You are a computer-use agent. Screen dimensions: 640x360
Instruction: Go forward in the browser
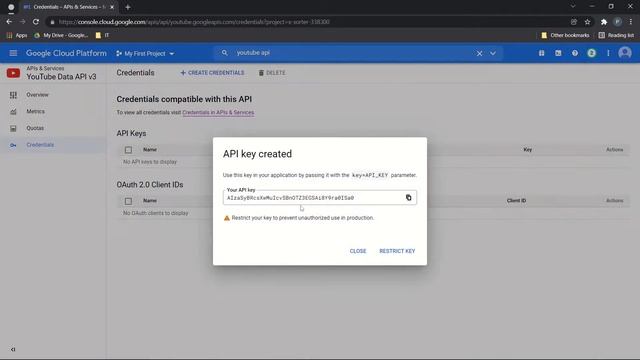click(22, 22)
